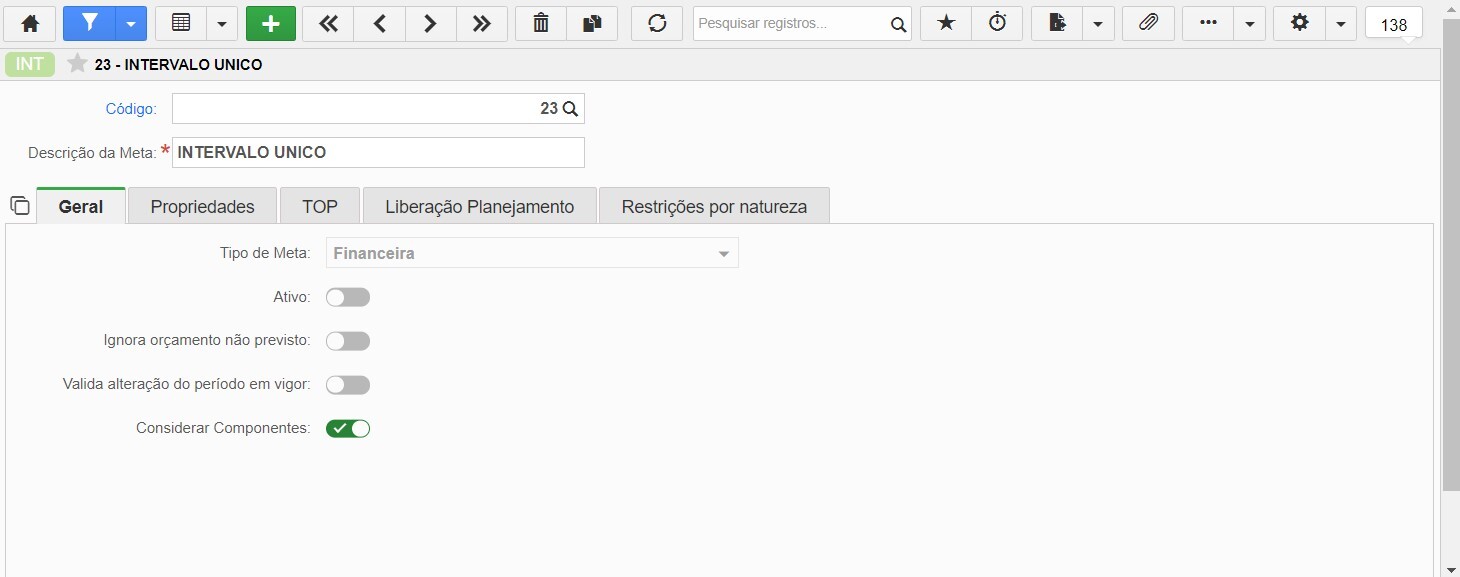
Task: Click the Código field with 23
Action: [378, 109]
